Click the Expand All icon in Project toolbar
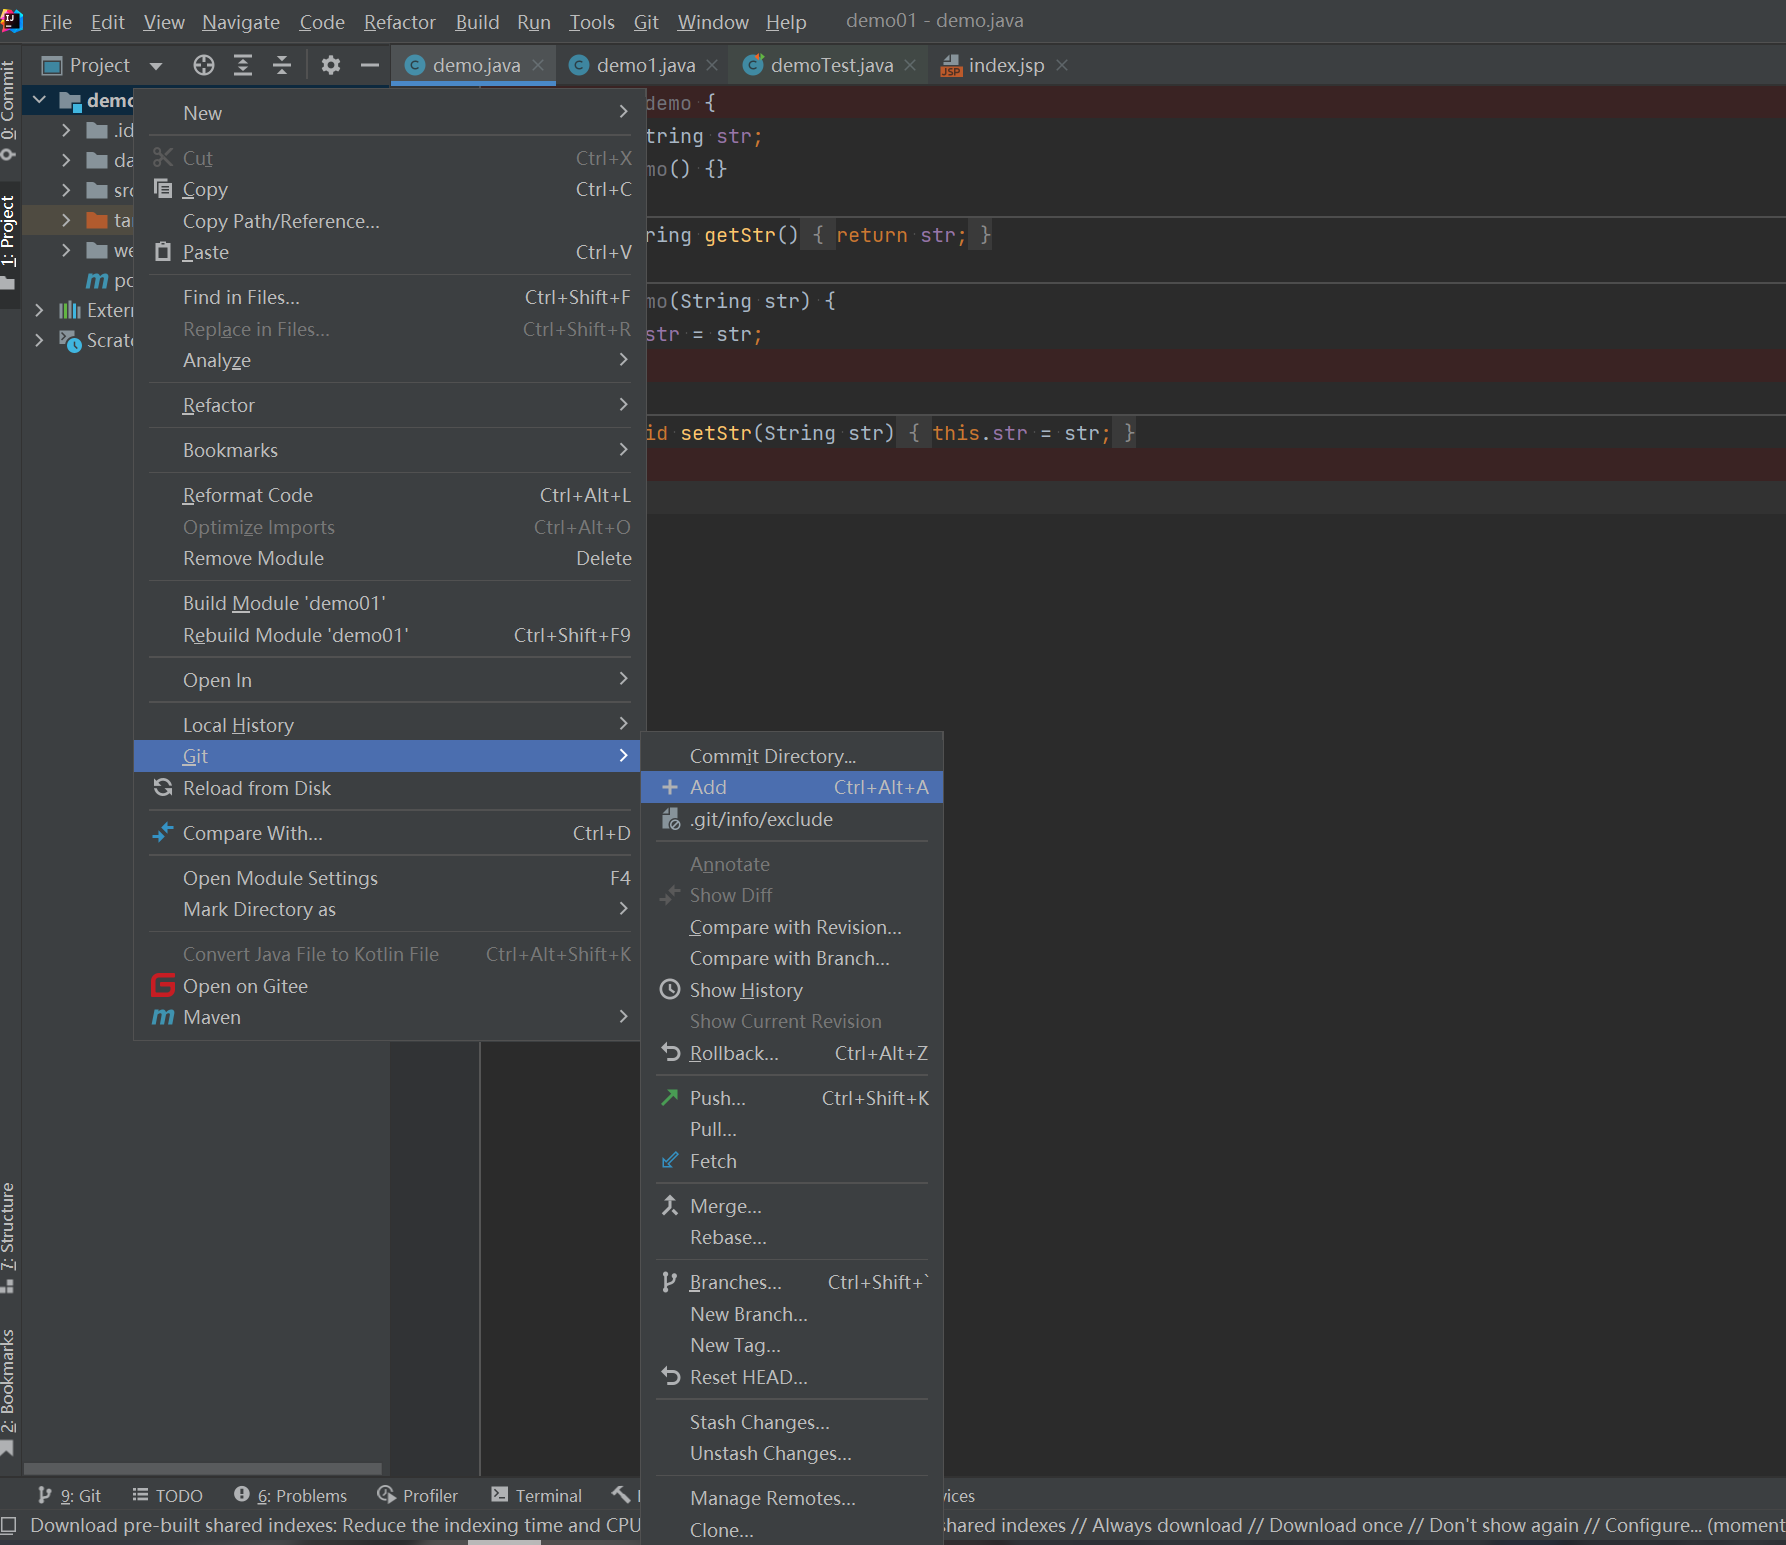This screenshot has height=1545, width=1786. pyautogui.click(x=243, y=65)
